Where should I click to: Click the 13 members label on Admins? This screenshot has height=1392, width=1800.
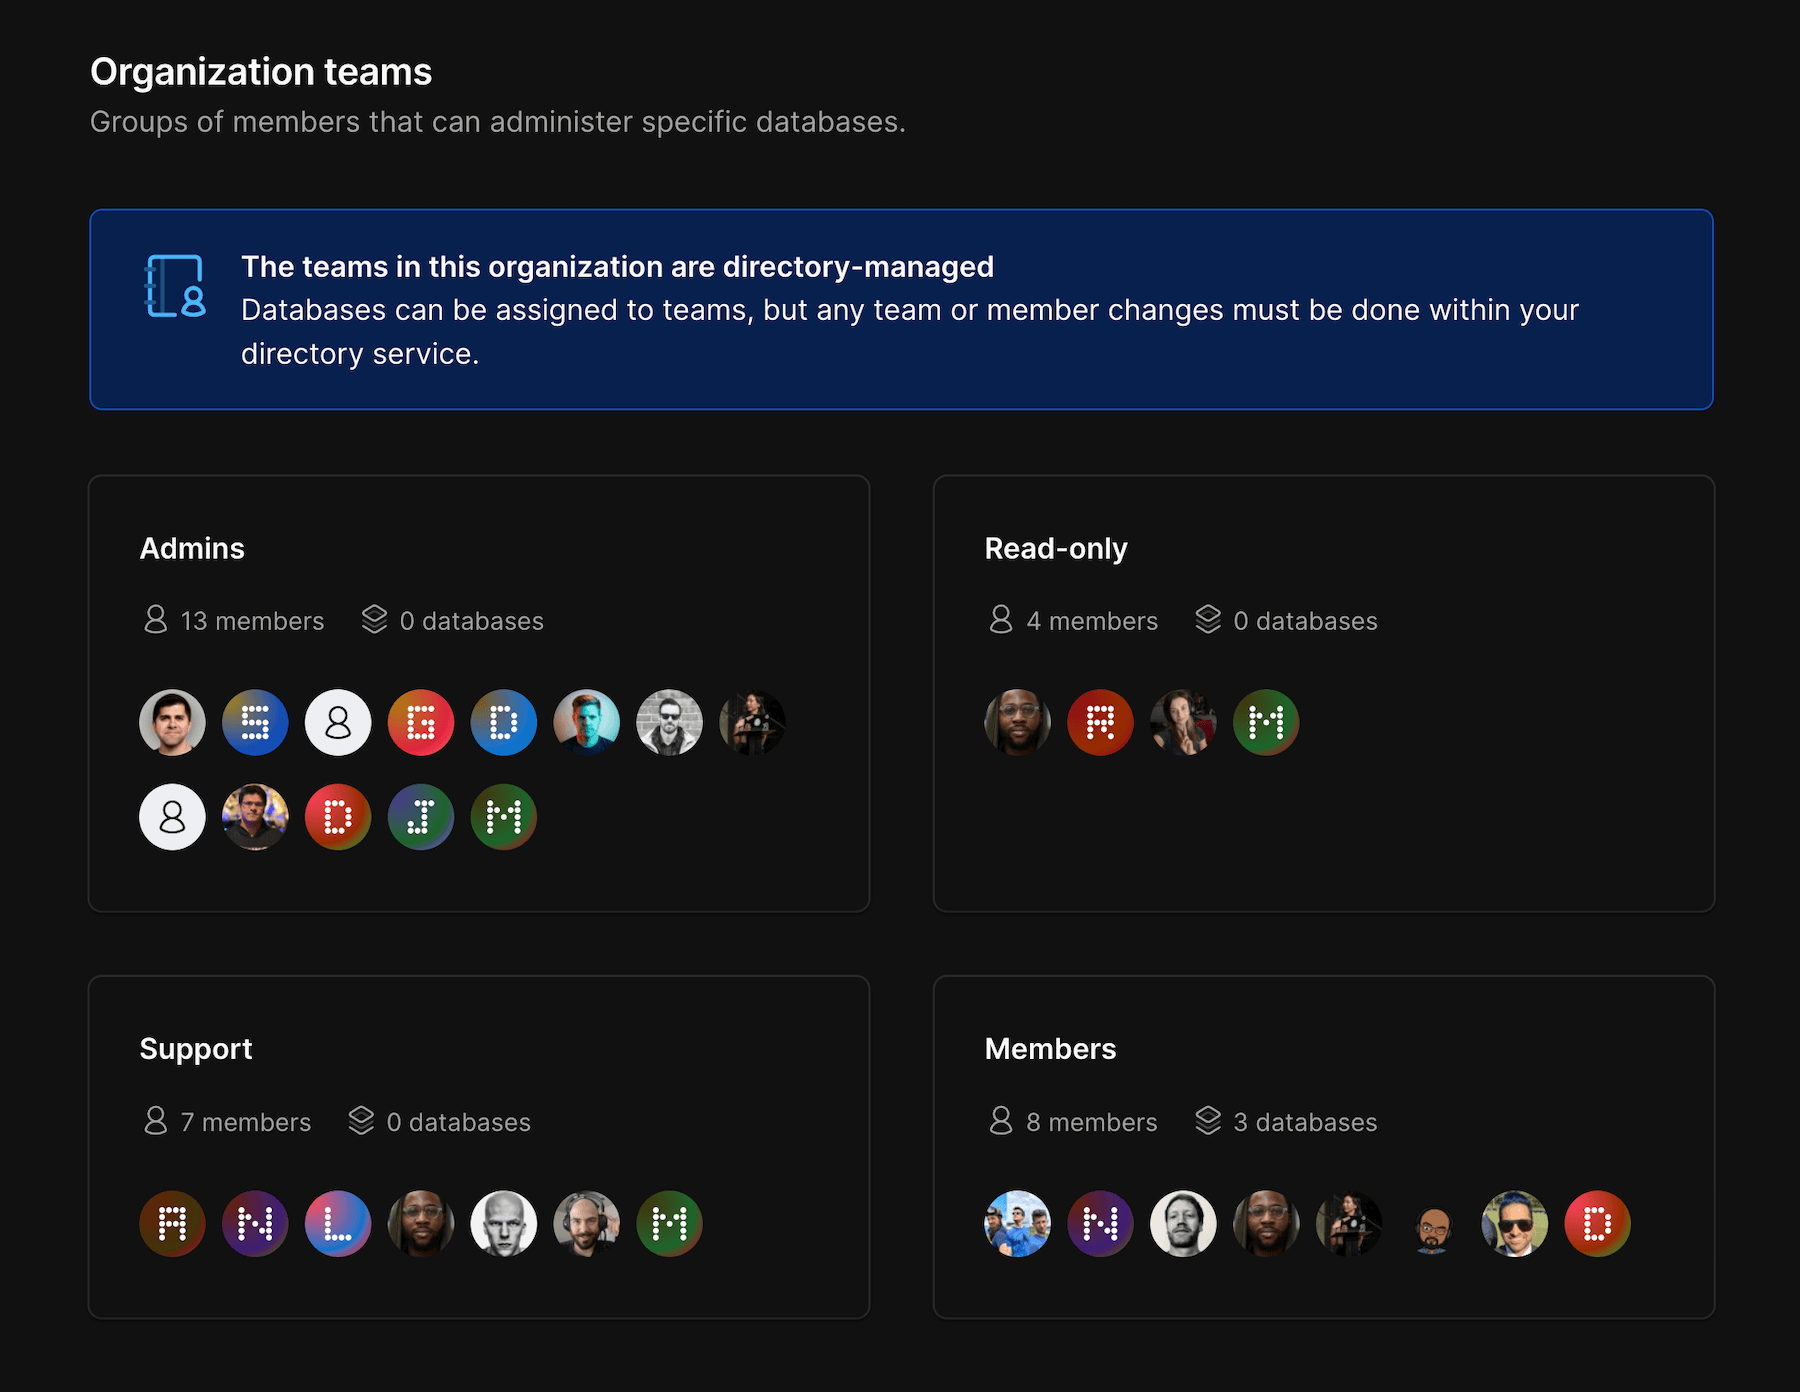(x=251, y=620)
